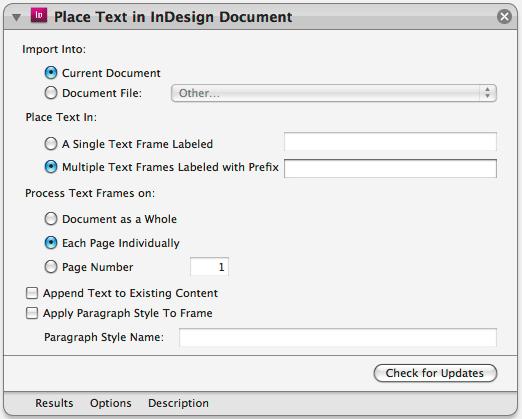Click the page number value field
522x419 pixels.
tap(209, 267)
